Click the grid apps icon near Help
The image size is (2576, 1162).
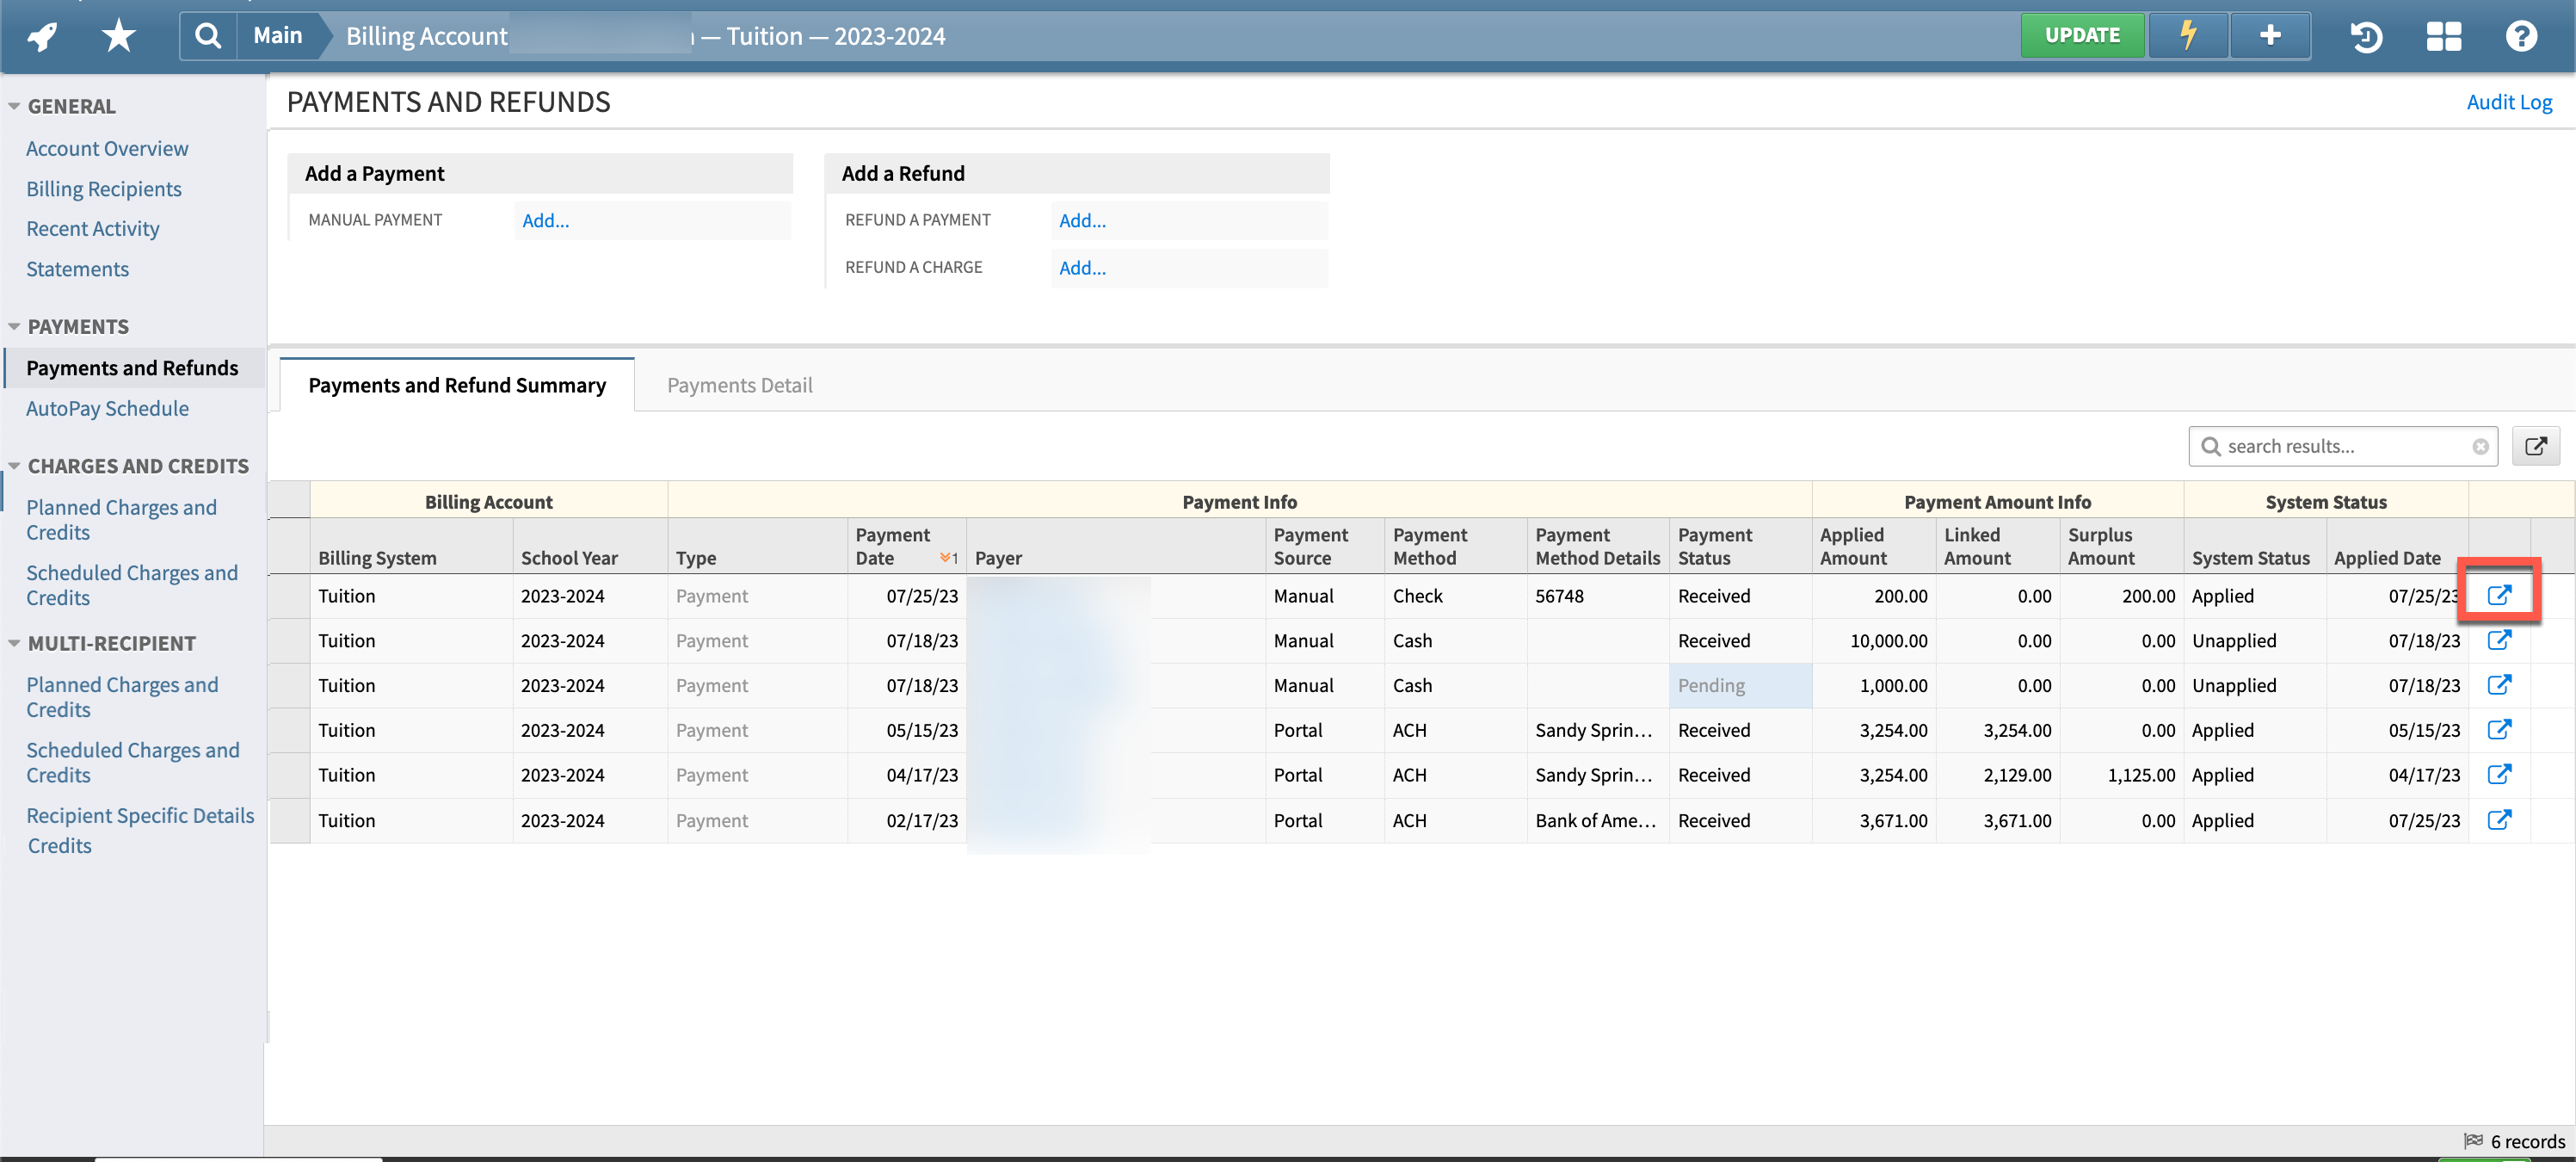tap(2443, 35)
